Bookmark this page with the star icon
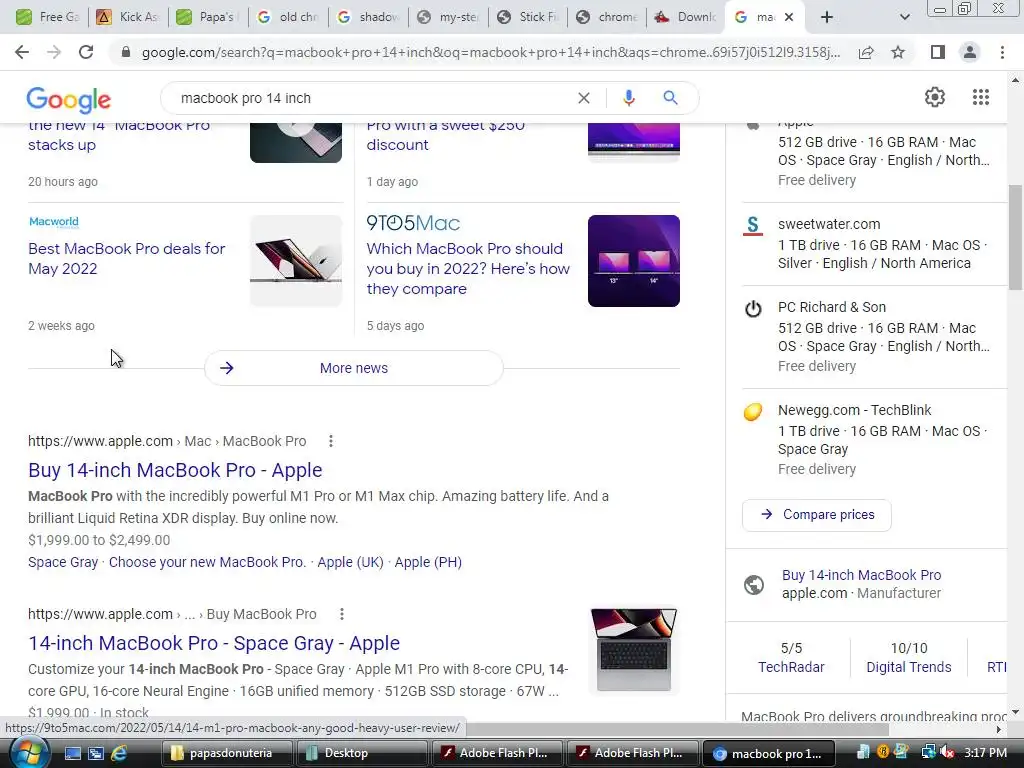1024x768 pixels. [898, 52]
